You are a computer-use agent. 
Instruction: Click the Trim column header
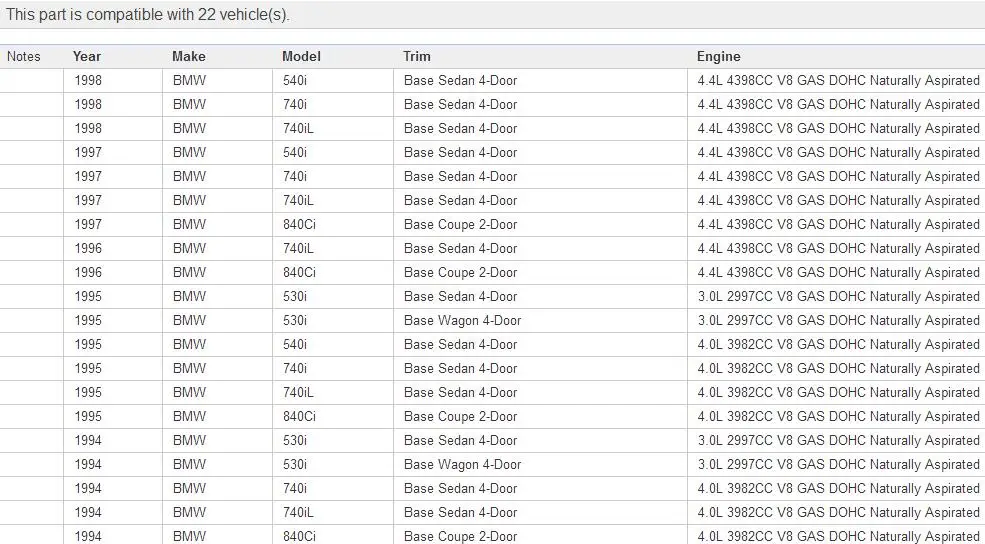click(416, 57)
